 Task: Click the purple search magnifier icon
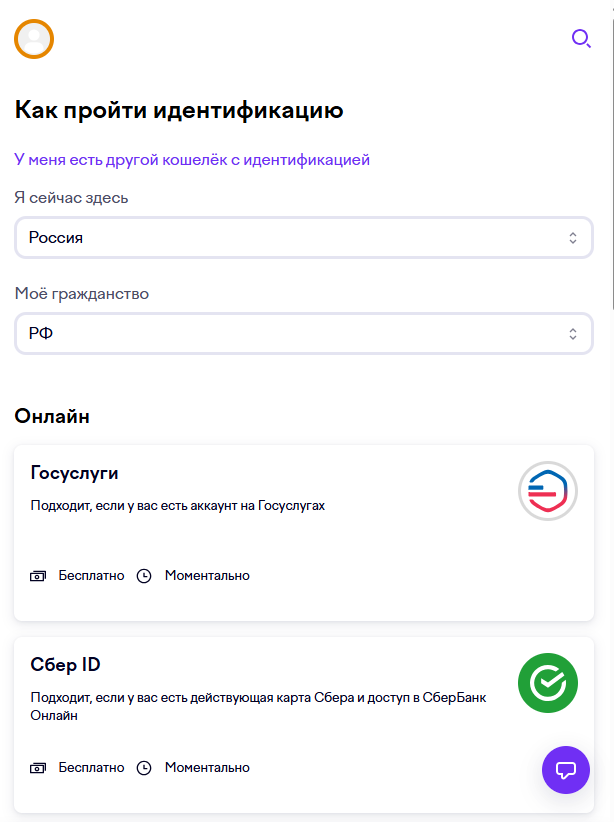[581, 39]
